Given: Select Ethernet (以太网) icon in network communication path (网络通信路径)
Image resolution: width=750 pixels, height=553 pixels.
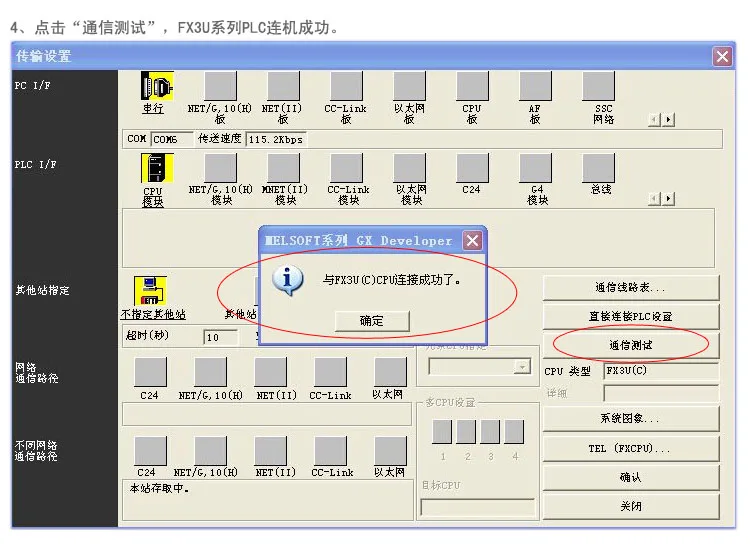Looking at the screenshot, I should tap(390, 372).
